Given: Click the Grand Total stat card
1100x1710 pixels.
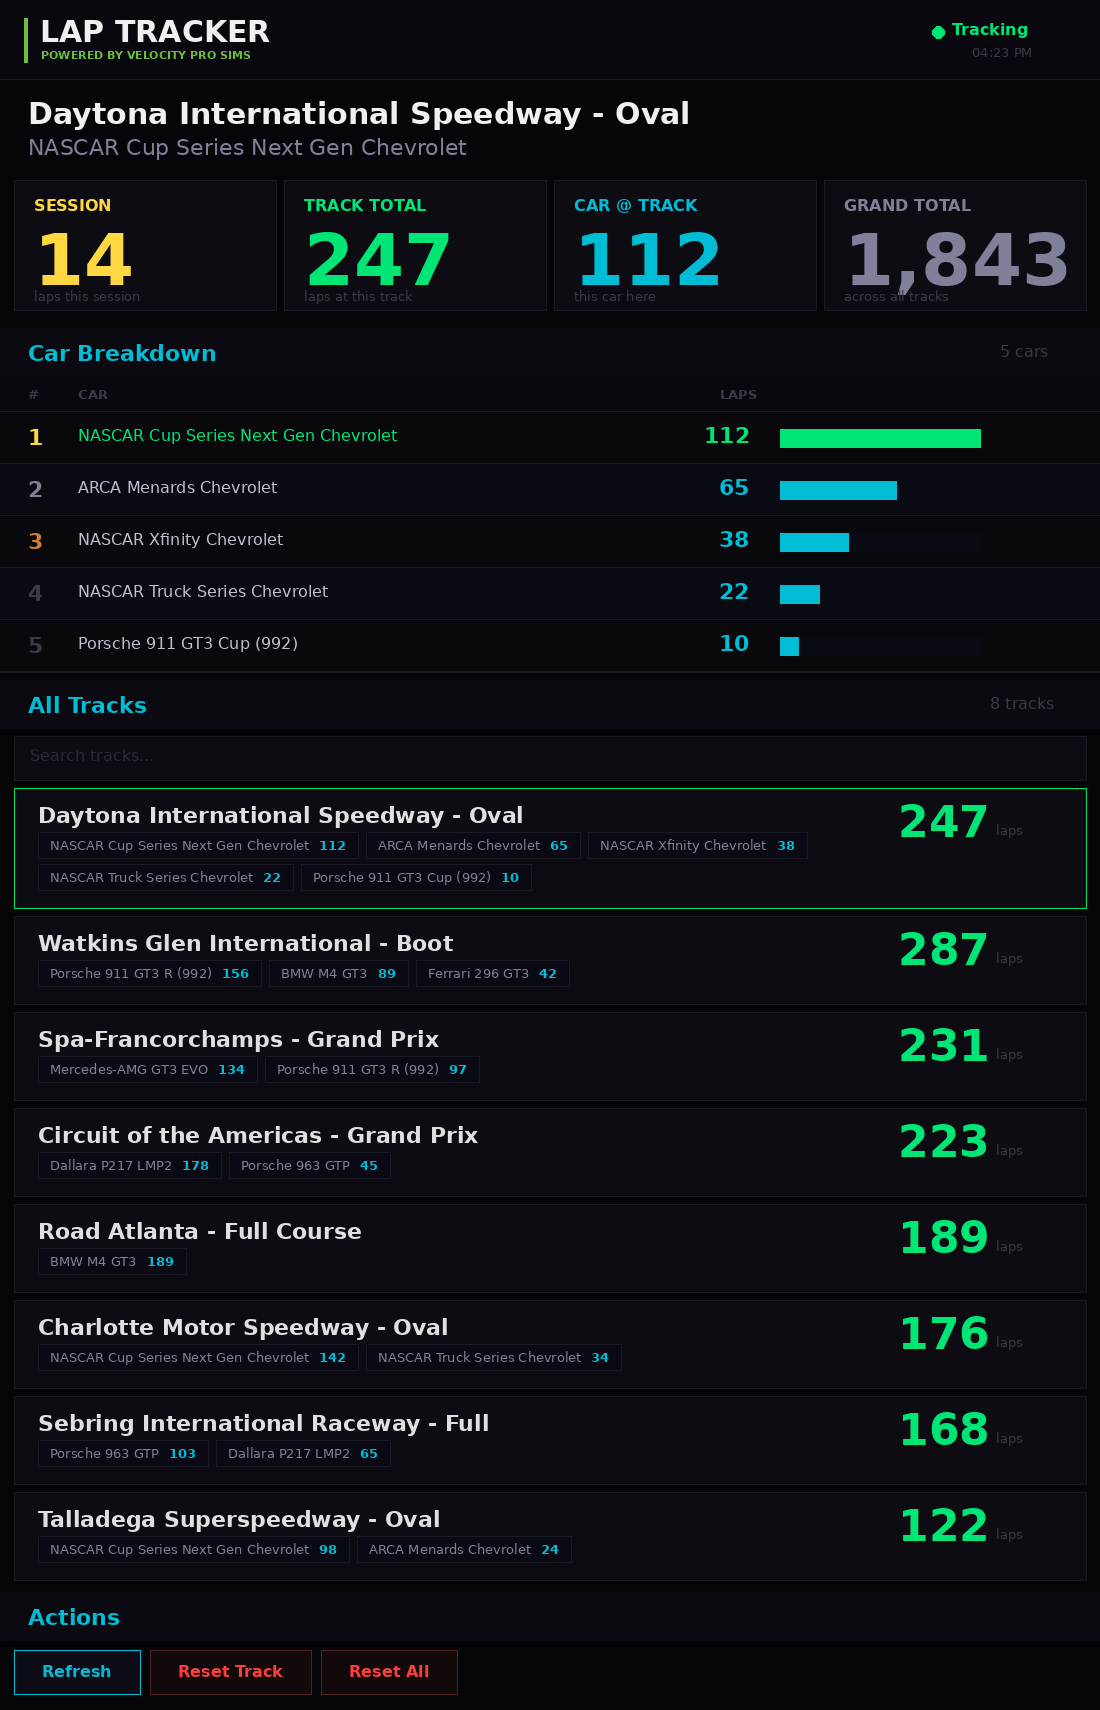Looking at the screenshot, I should tap(955, 245).
